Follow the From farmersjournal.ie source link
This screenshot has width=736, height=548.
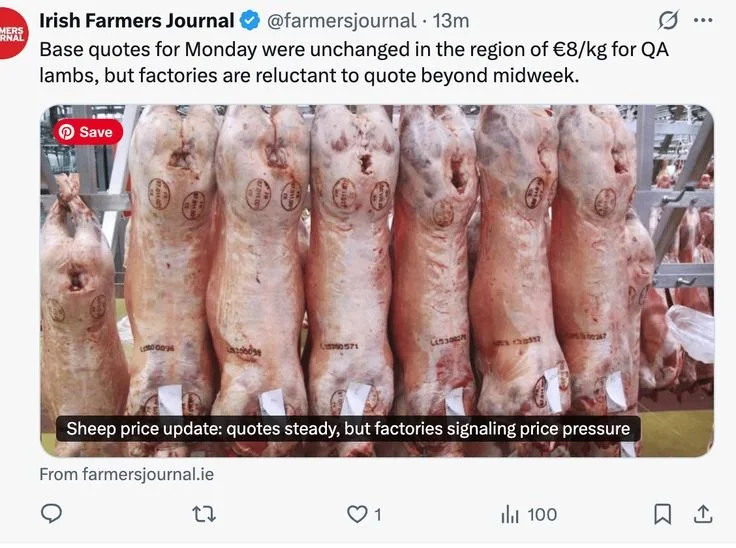[126, 474]
